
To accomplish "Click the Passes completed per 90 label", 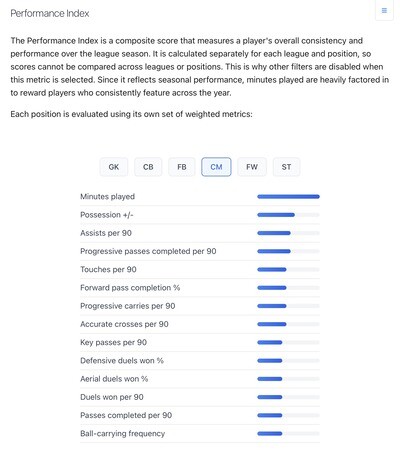I will pos(126,415).
